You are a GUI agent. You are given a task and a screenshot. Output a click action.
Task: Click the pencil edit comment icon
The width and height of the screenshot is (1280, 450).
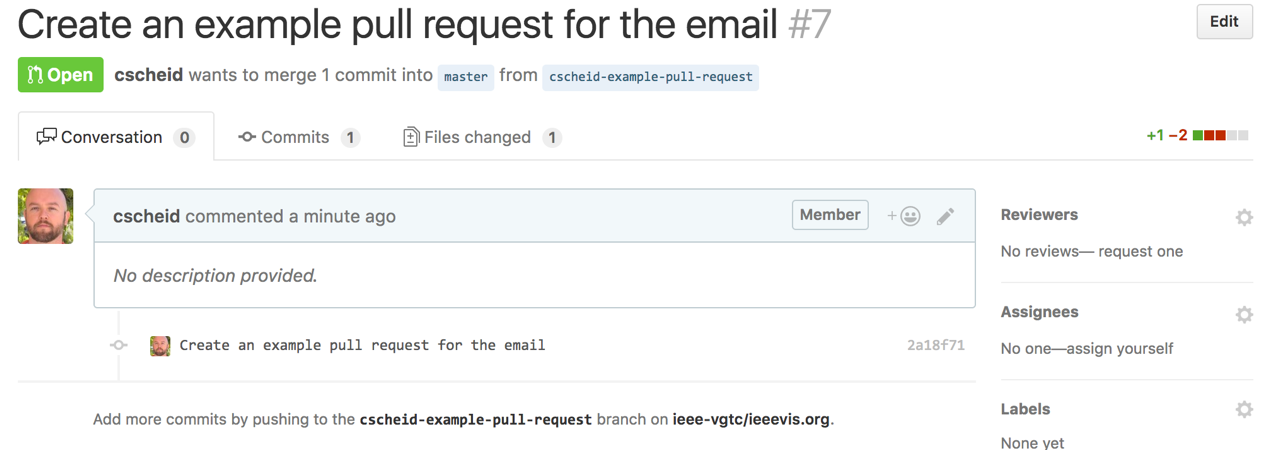tap(945, 216)
